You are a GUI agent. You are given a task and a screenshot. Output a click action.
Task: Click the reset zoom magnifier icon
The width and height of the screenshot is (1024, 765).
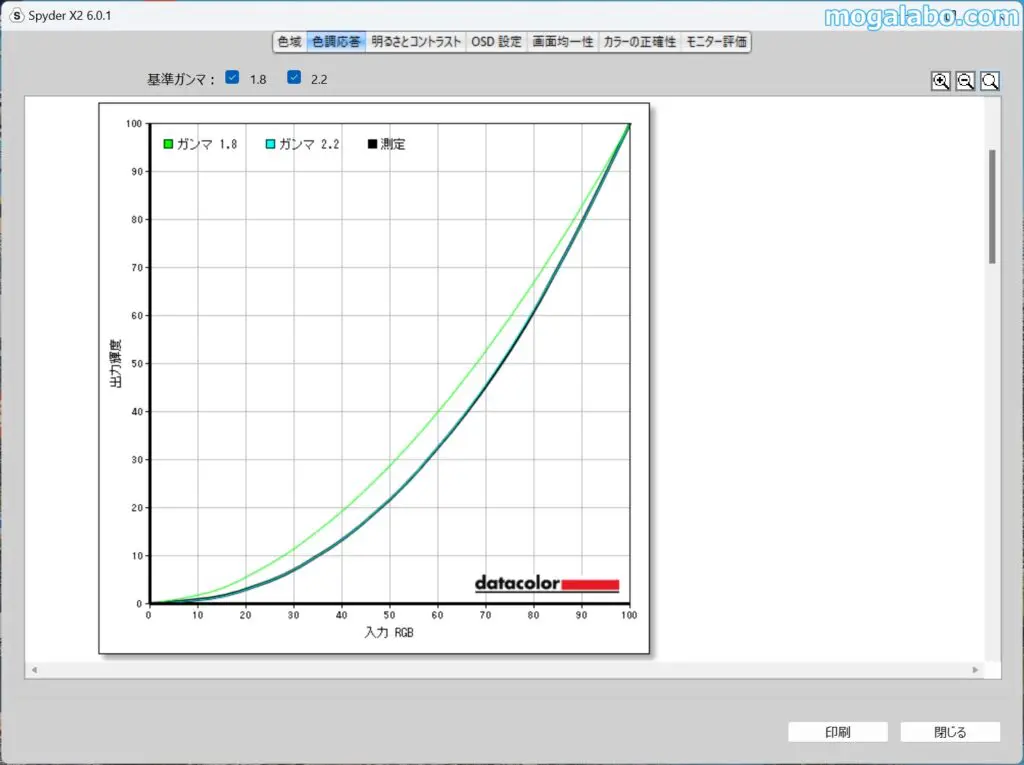coord(990,82)
